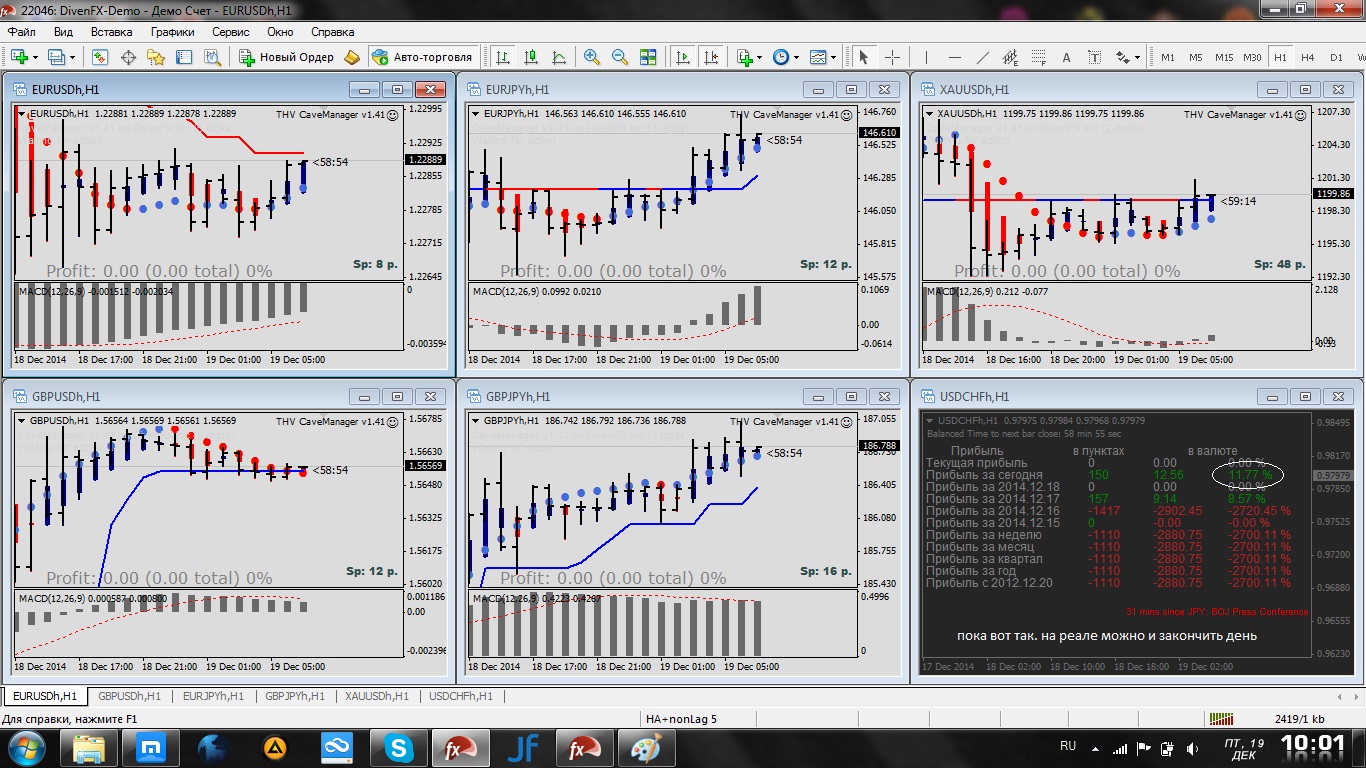Viewport: 1366px width, 768px height.
Task: Click the RU language indicator
Action: [x=1068, y=746]
